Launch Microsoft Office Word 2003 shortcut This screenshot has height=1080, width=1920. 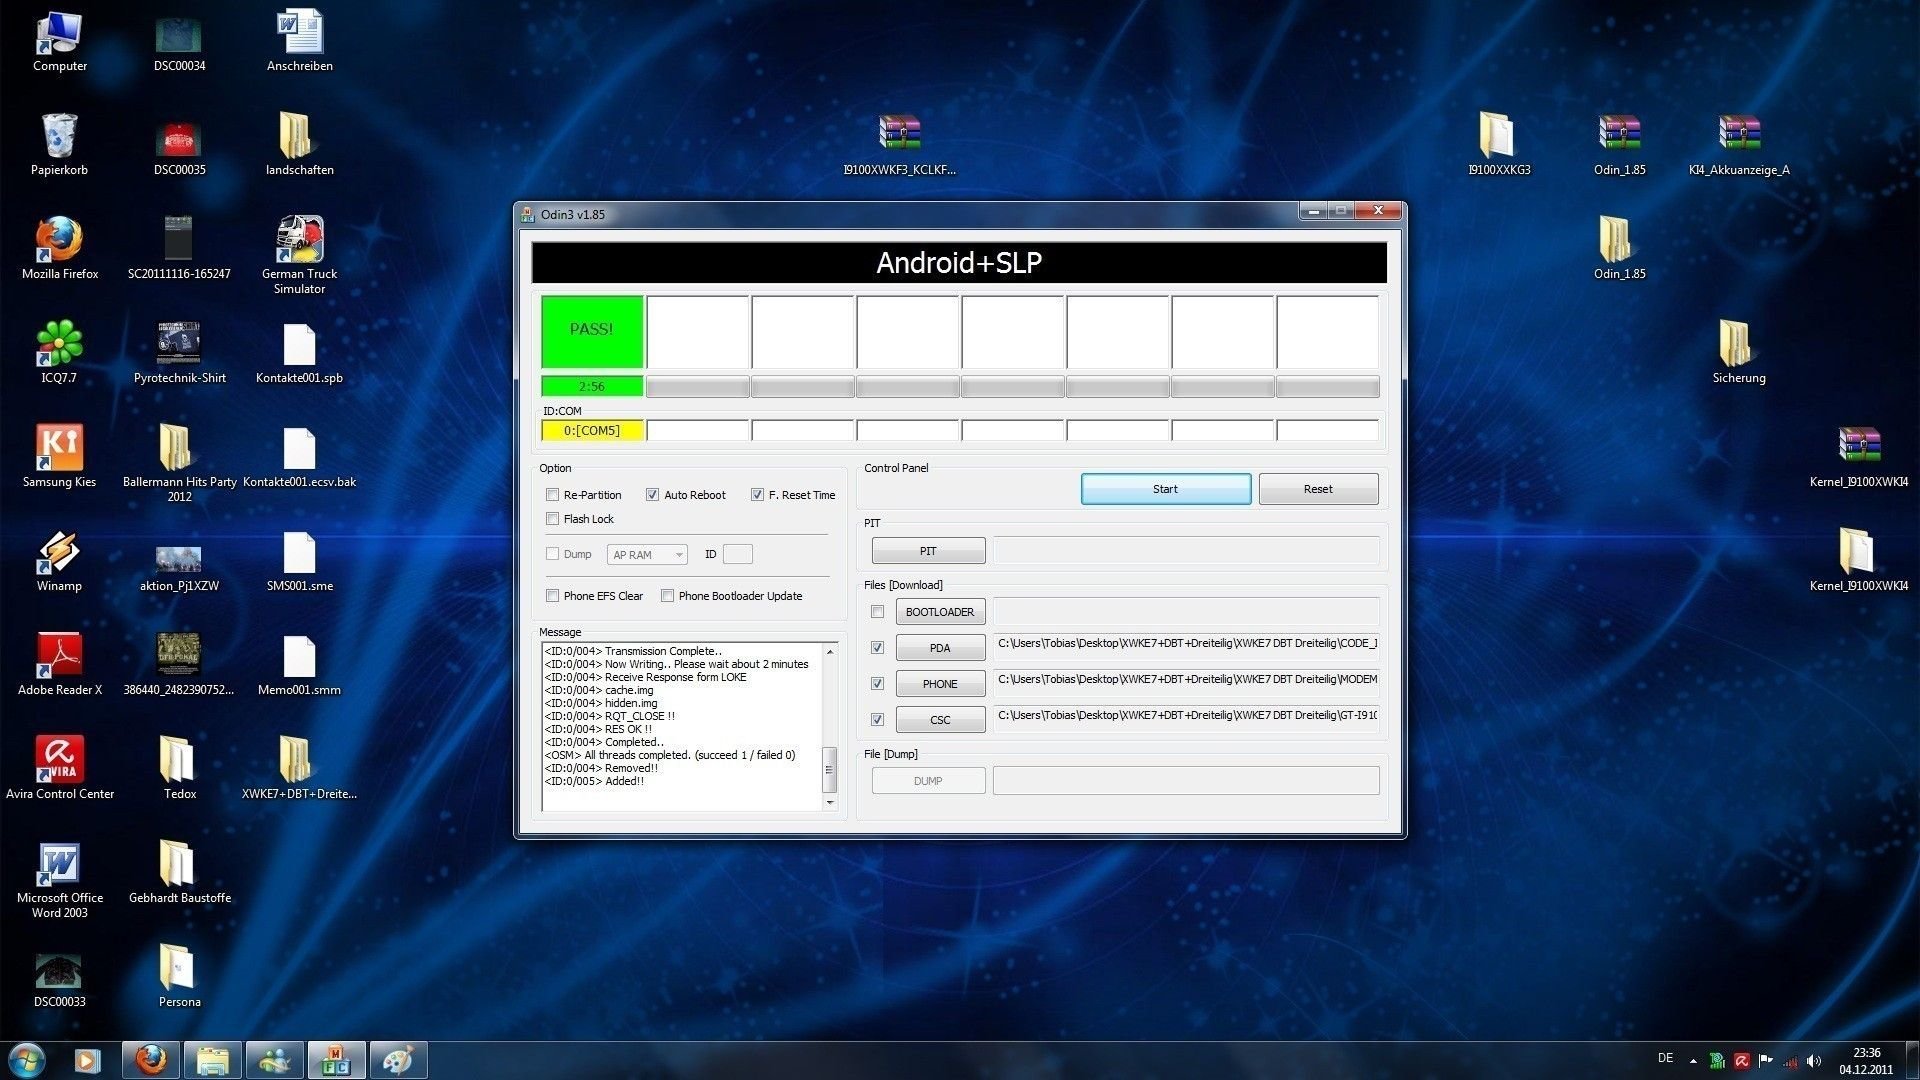59,880
